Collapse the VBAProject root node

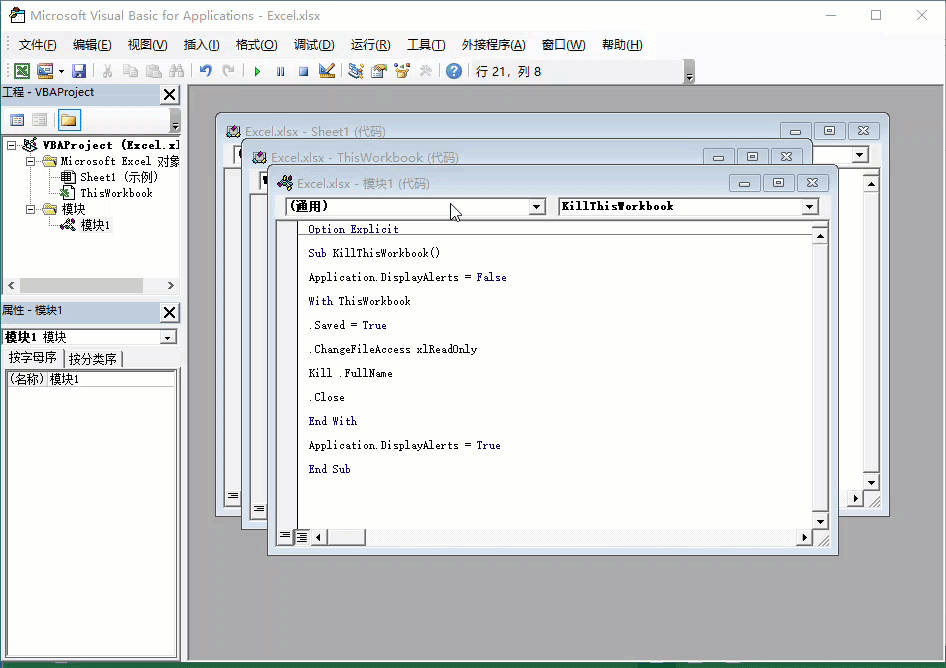pyautogui.click(x=11, y=145)
